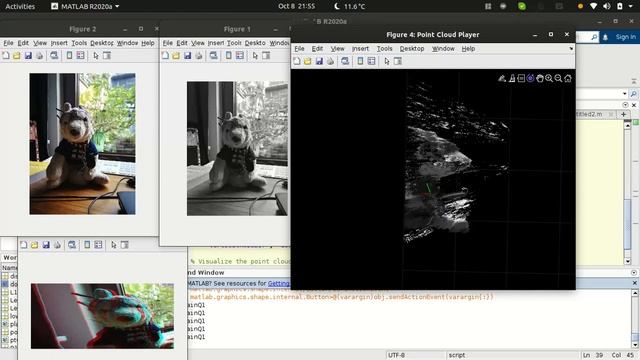Viewport: 640px width, 360px height.
Task: Click the search magnifier next to Sign In
Action: click(594, 37)
